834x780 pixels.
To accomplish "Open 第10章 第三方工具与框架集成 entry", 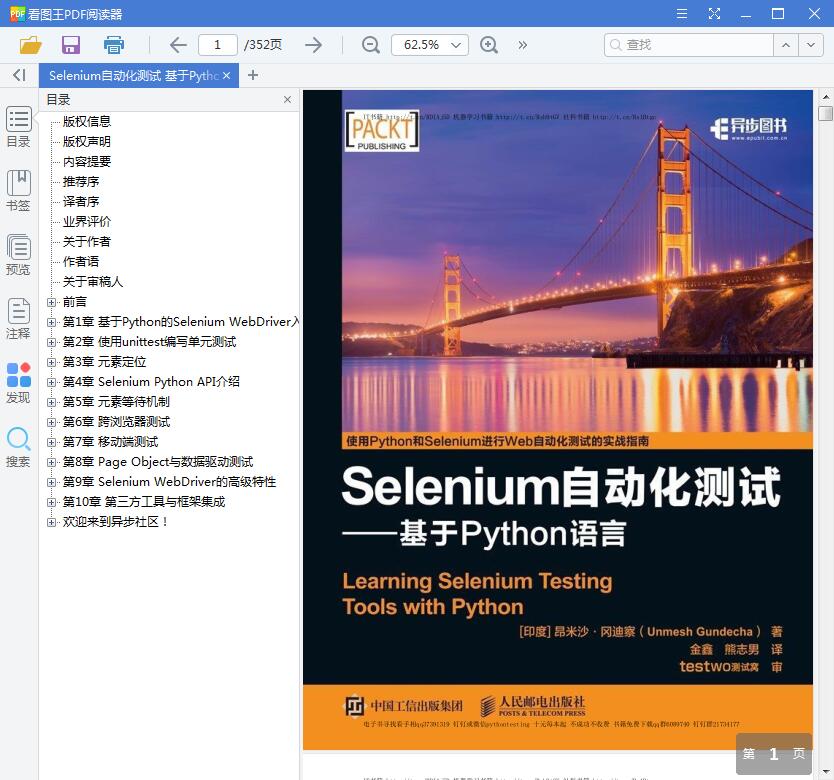I will [x=144, y=502].
